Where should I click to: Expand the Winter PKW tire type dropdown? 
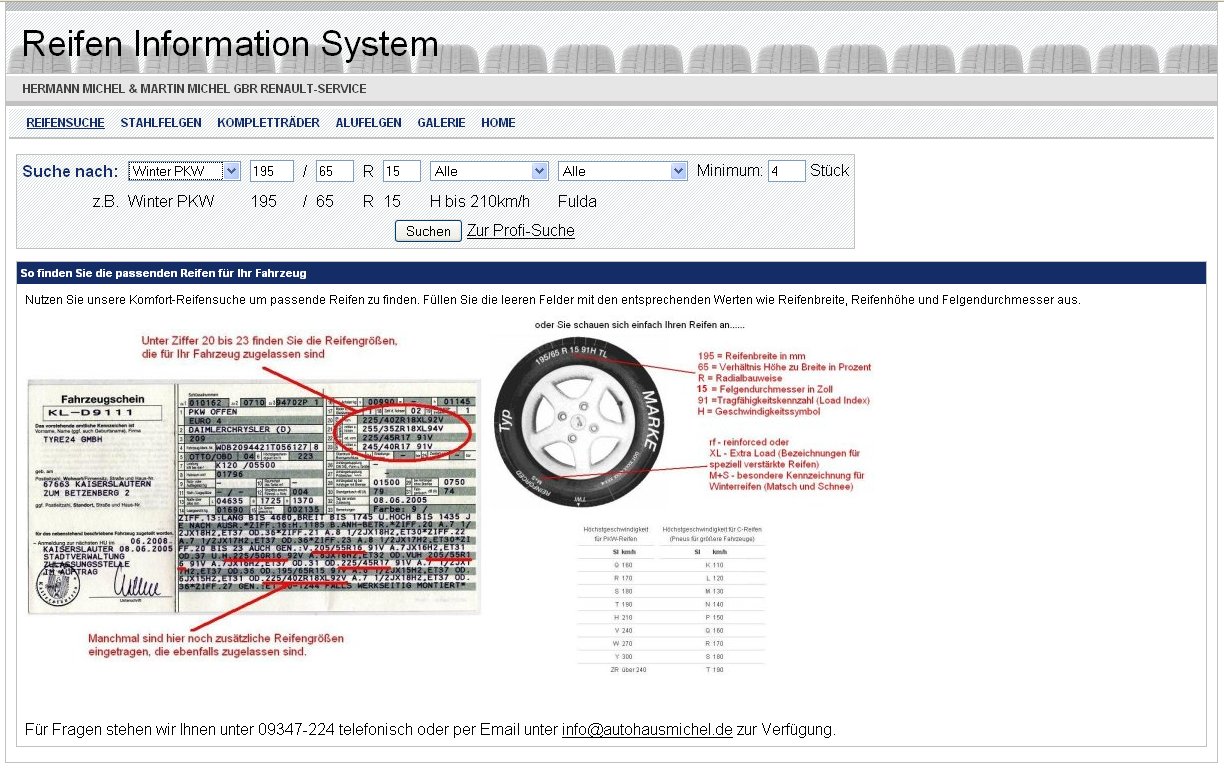click(184, 171)
